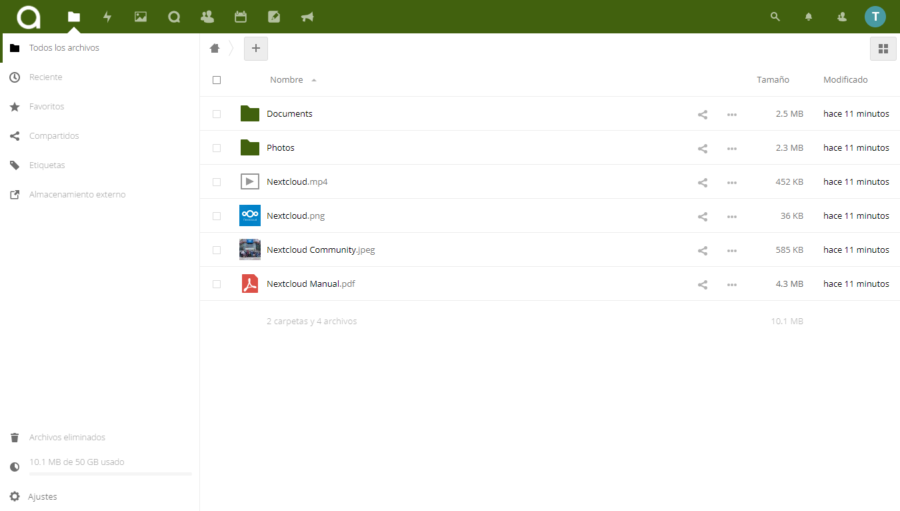Open the Contacts people icon

coord(207,17)
